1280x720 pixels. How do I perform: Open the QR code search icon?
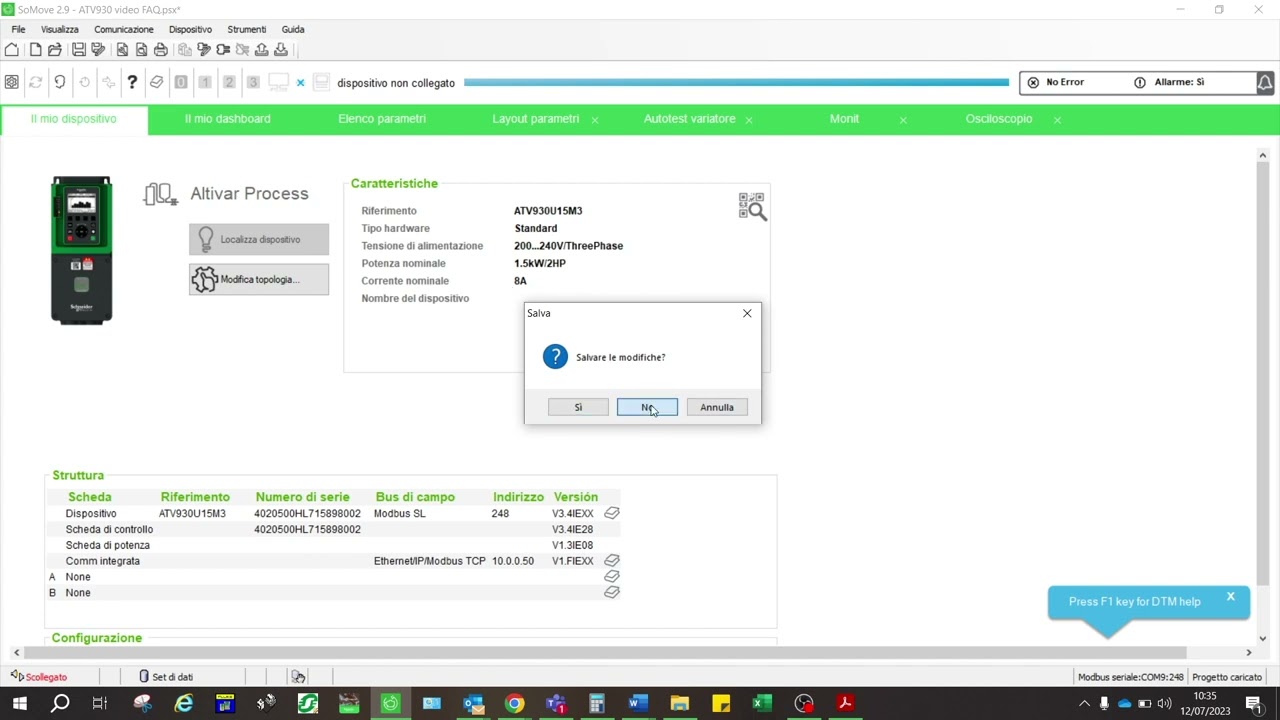tap(752, 207)
